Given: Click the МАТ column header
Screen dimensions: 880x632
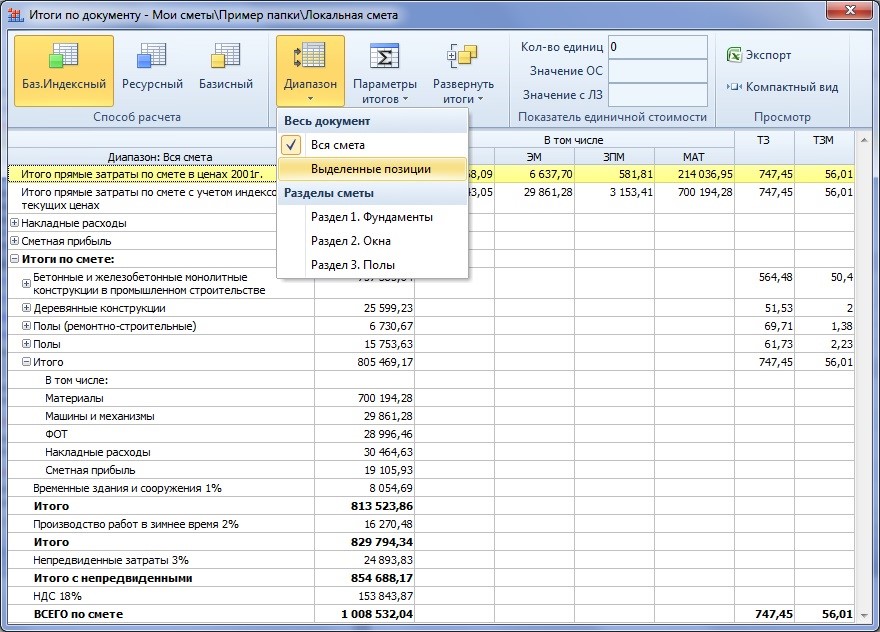Looking at the screenshot, I should [x=694, y=157].
